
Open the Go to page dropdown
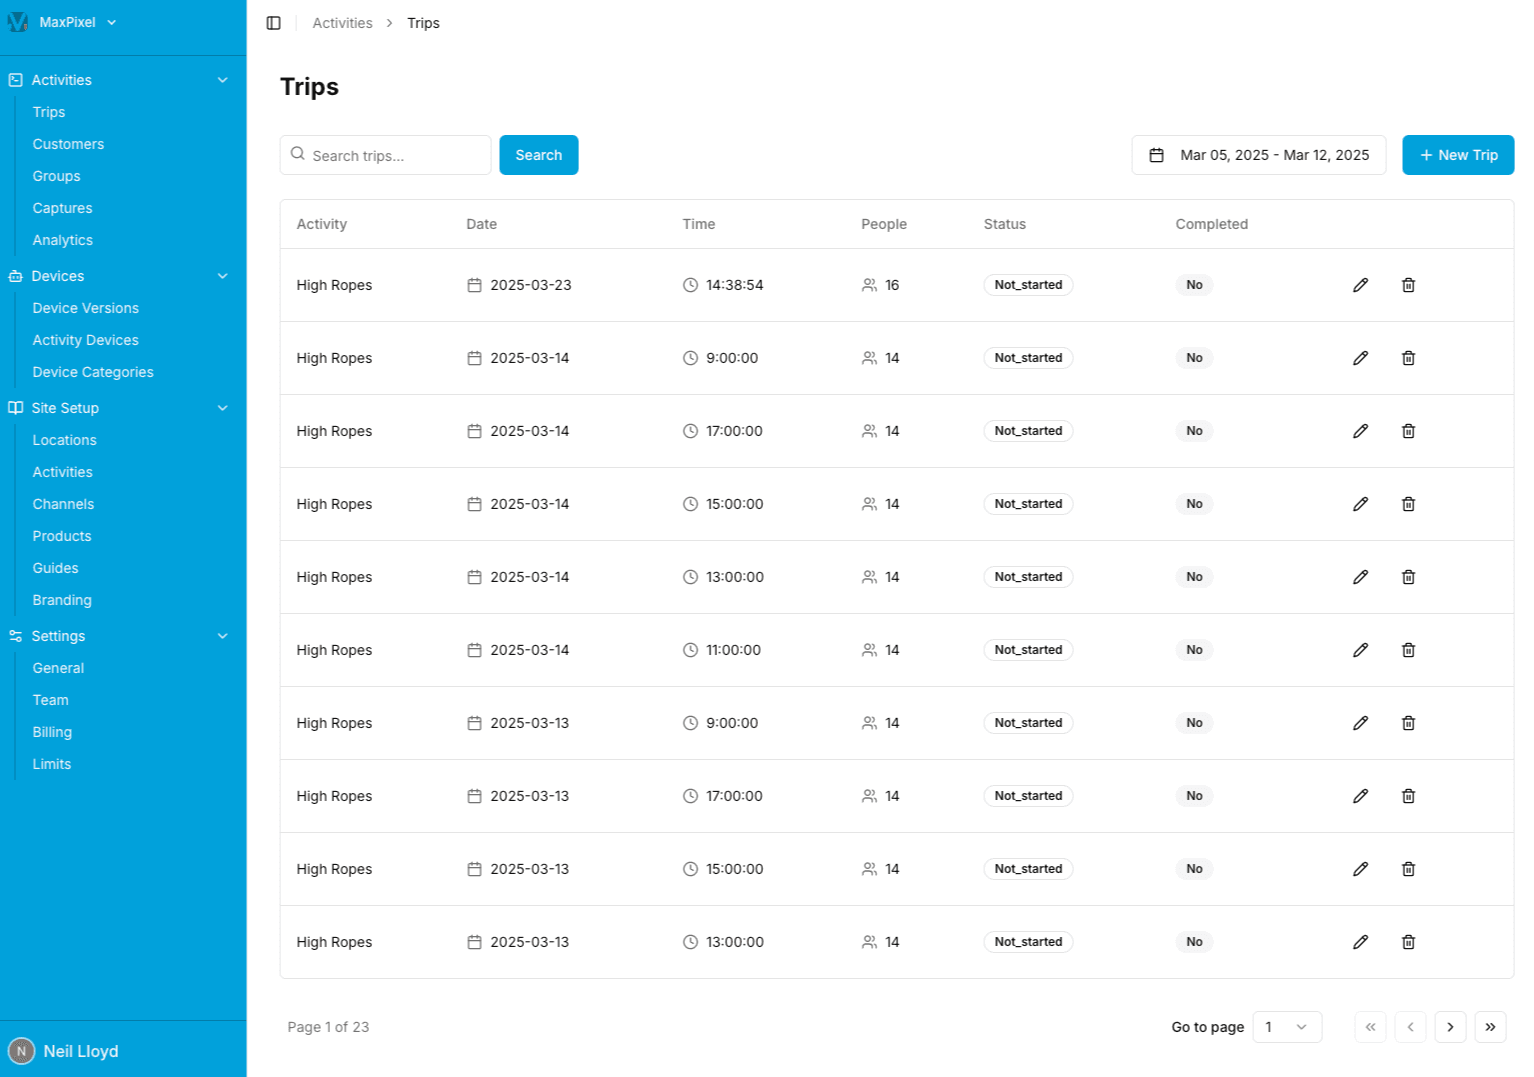coord(1286,1027)
